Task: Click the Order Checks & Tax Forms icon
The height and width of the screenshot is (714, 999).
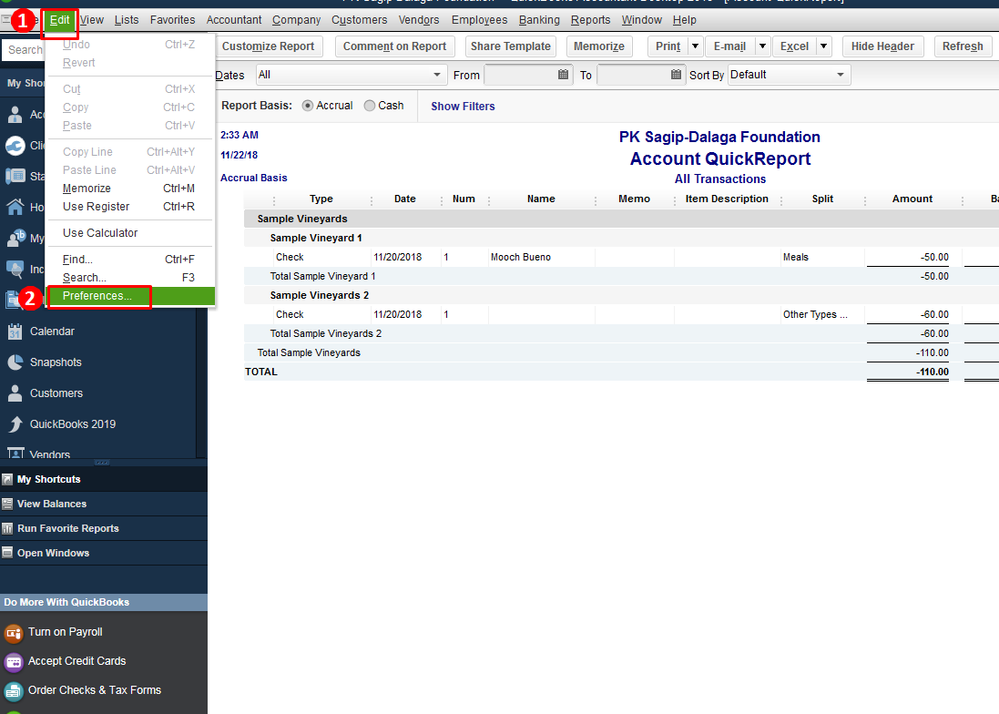Action: tap(13, 691)
